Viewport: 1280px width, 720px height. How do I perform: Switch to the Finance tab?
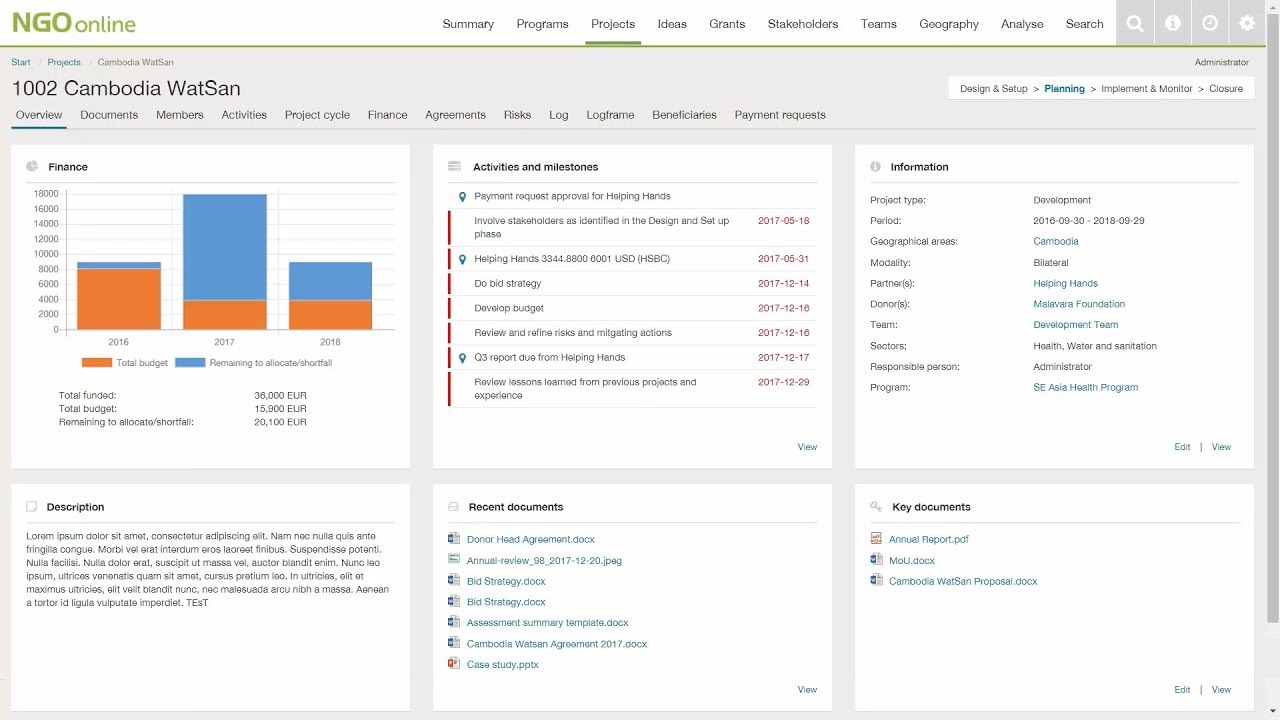pos(387,115)
